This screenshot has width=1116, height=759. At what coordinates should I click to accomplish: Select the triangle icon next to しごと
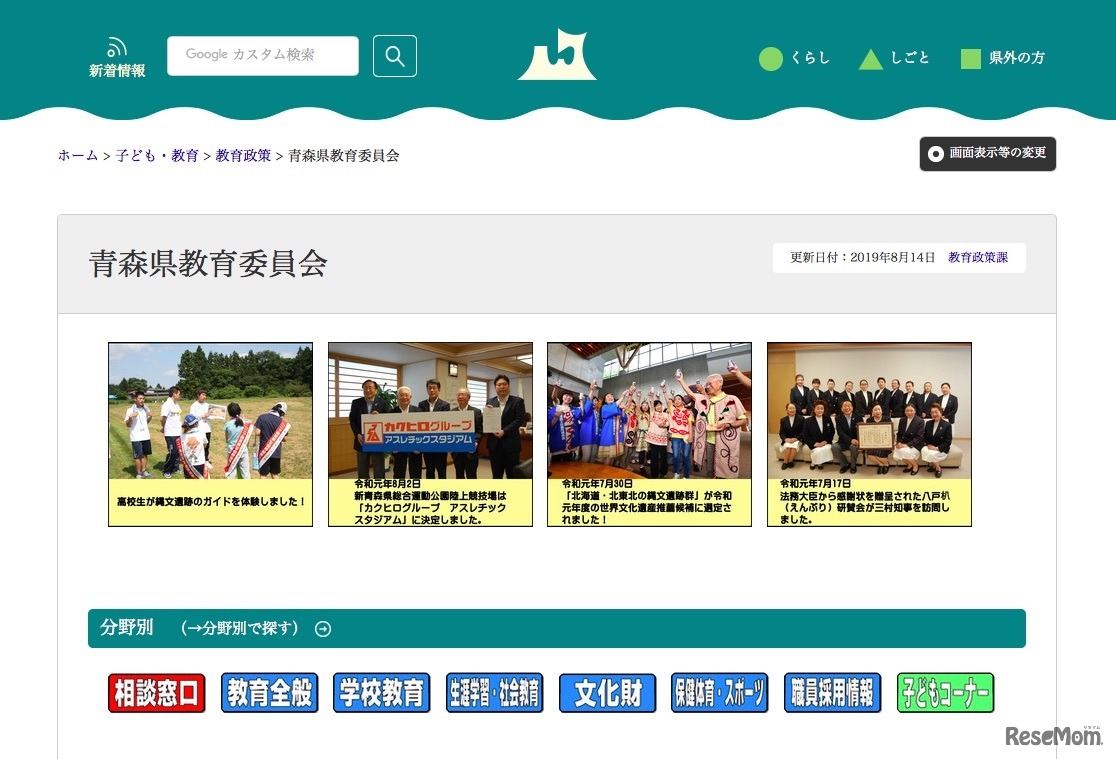coord(872,58)
